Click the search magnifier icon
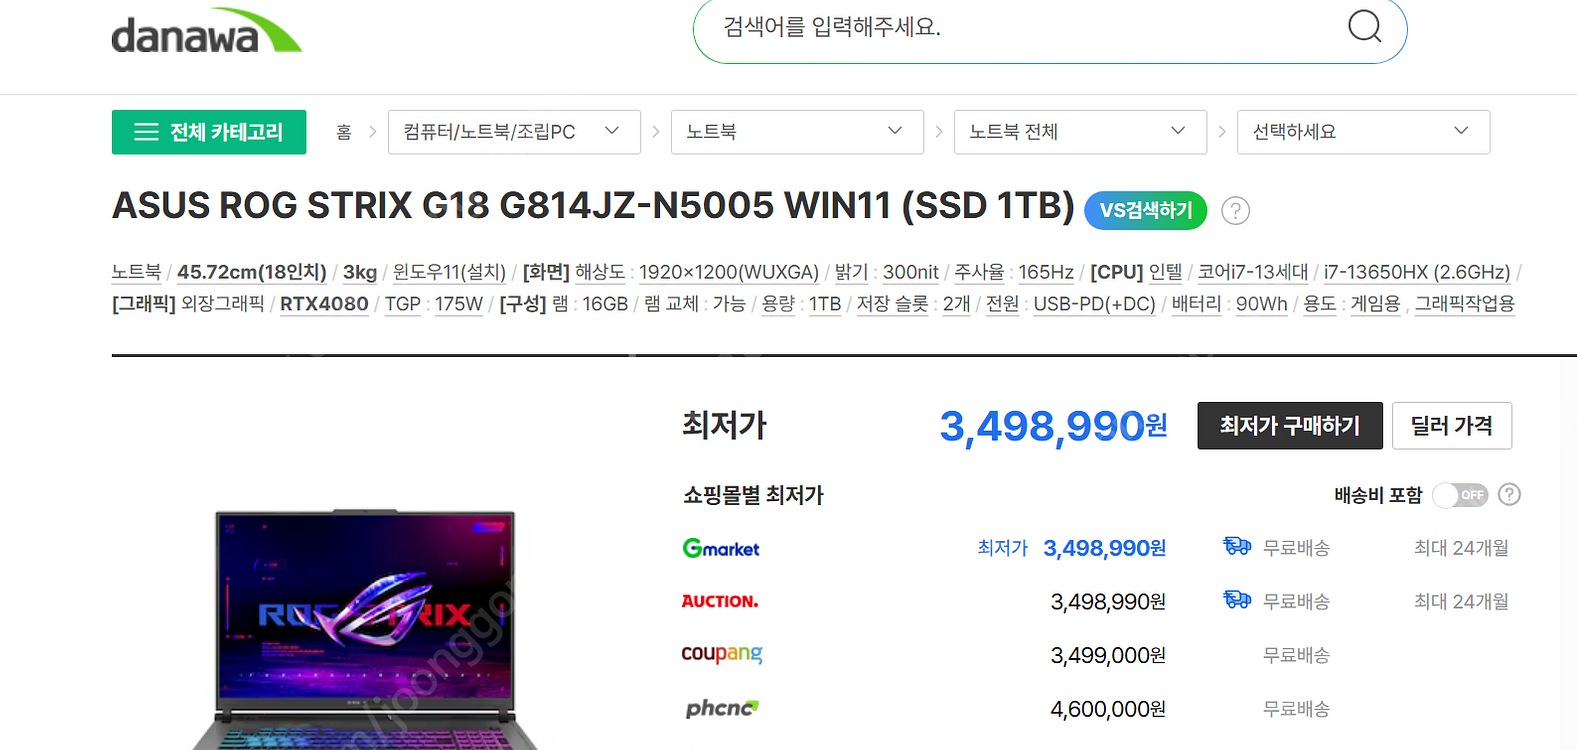Image resolution: width=1577 pixels, height=750 pixels. coord(1364,26)
